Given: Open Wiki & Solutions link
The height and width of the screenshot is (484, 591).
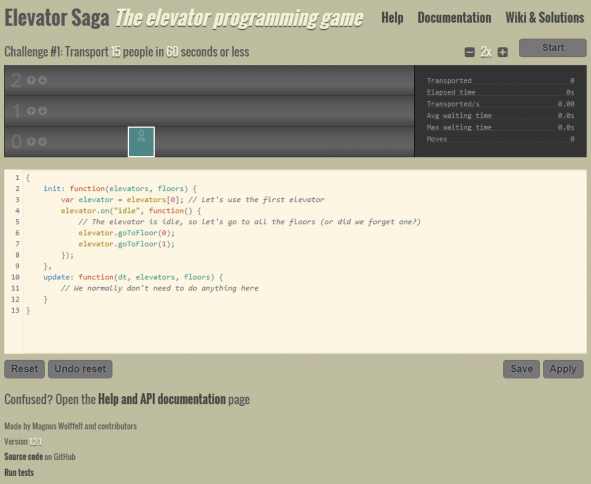Looking at the screenshot, I should tap(545, 17).
